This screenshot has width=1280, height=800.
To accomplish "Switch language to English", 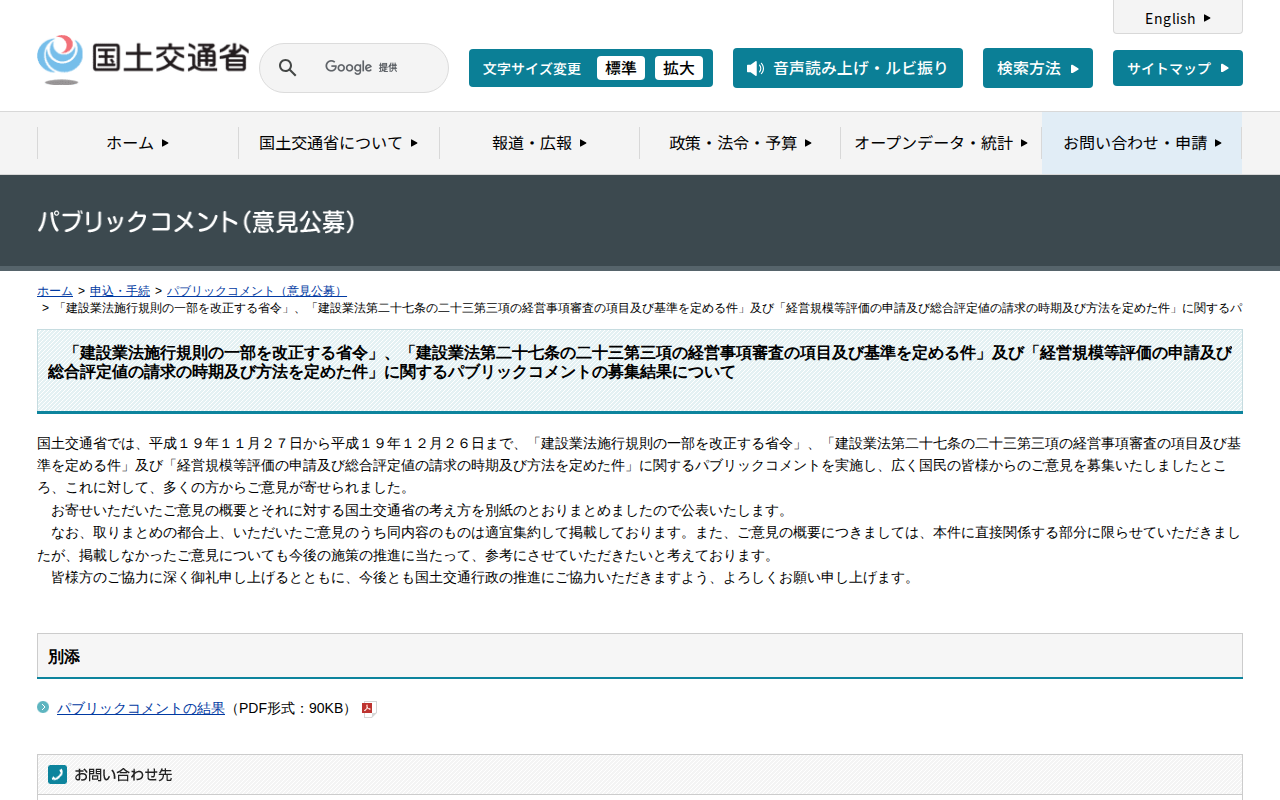I will [1177, 18].
